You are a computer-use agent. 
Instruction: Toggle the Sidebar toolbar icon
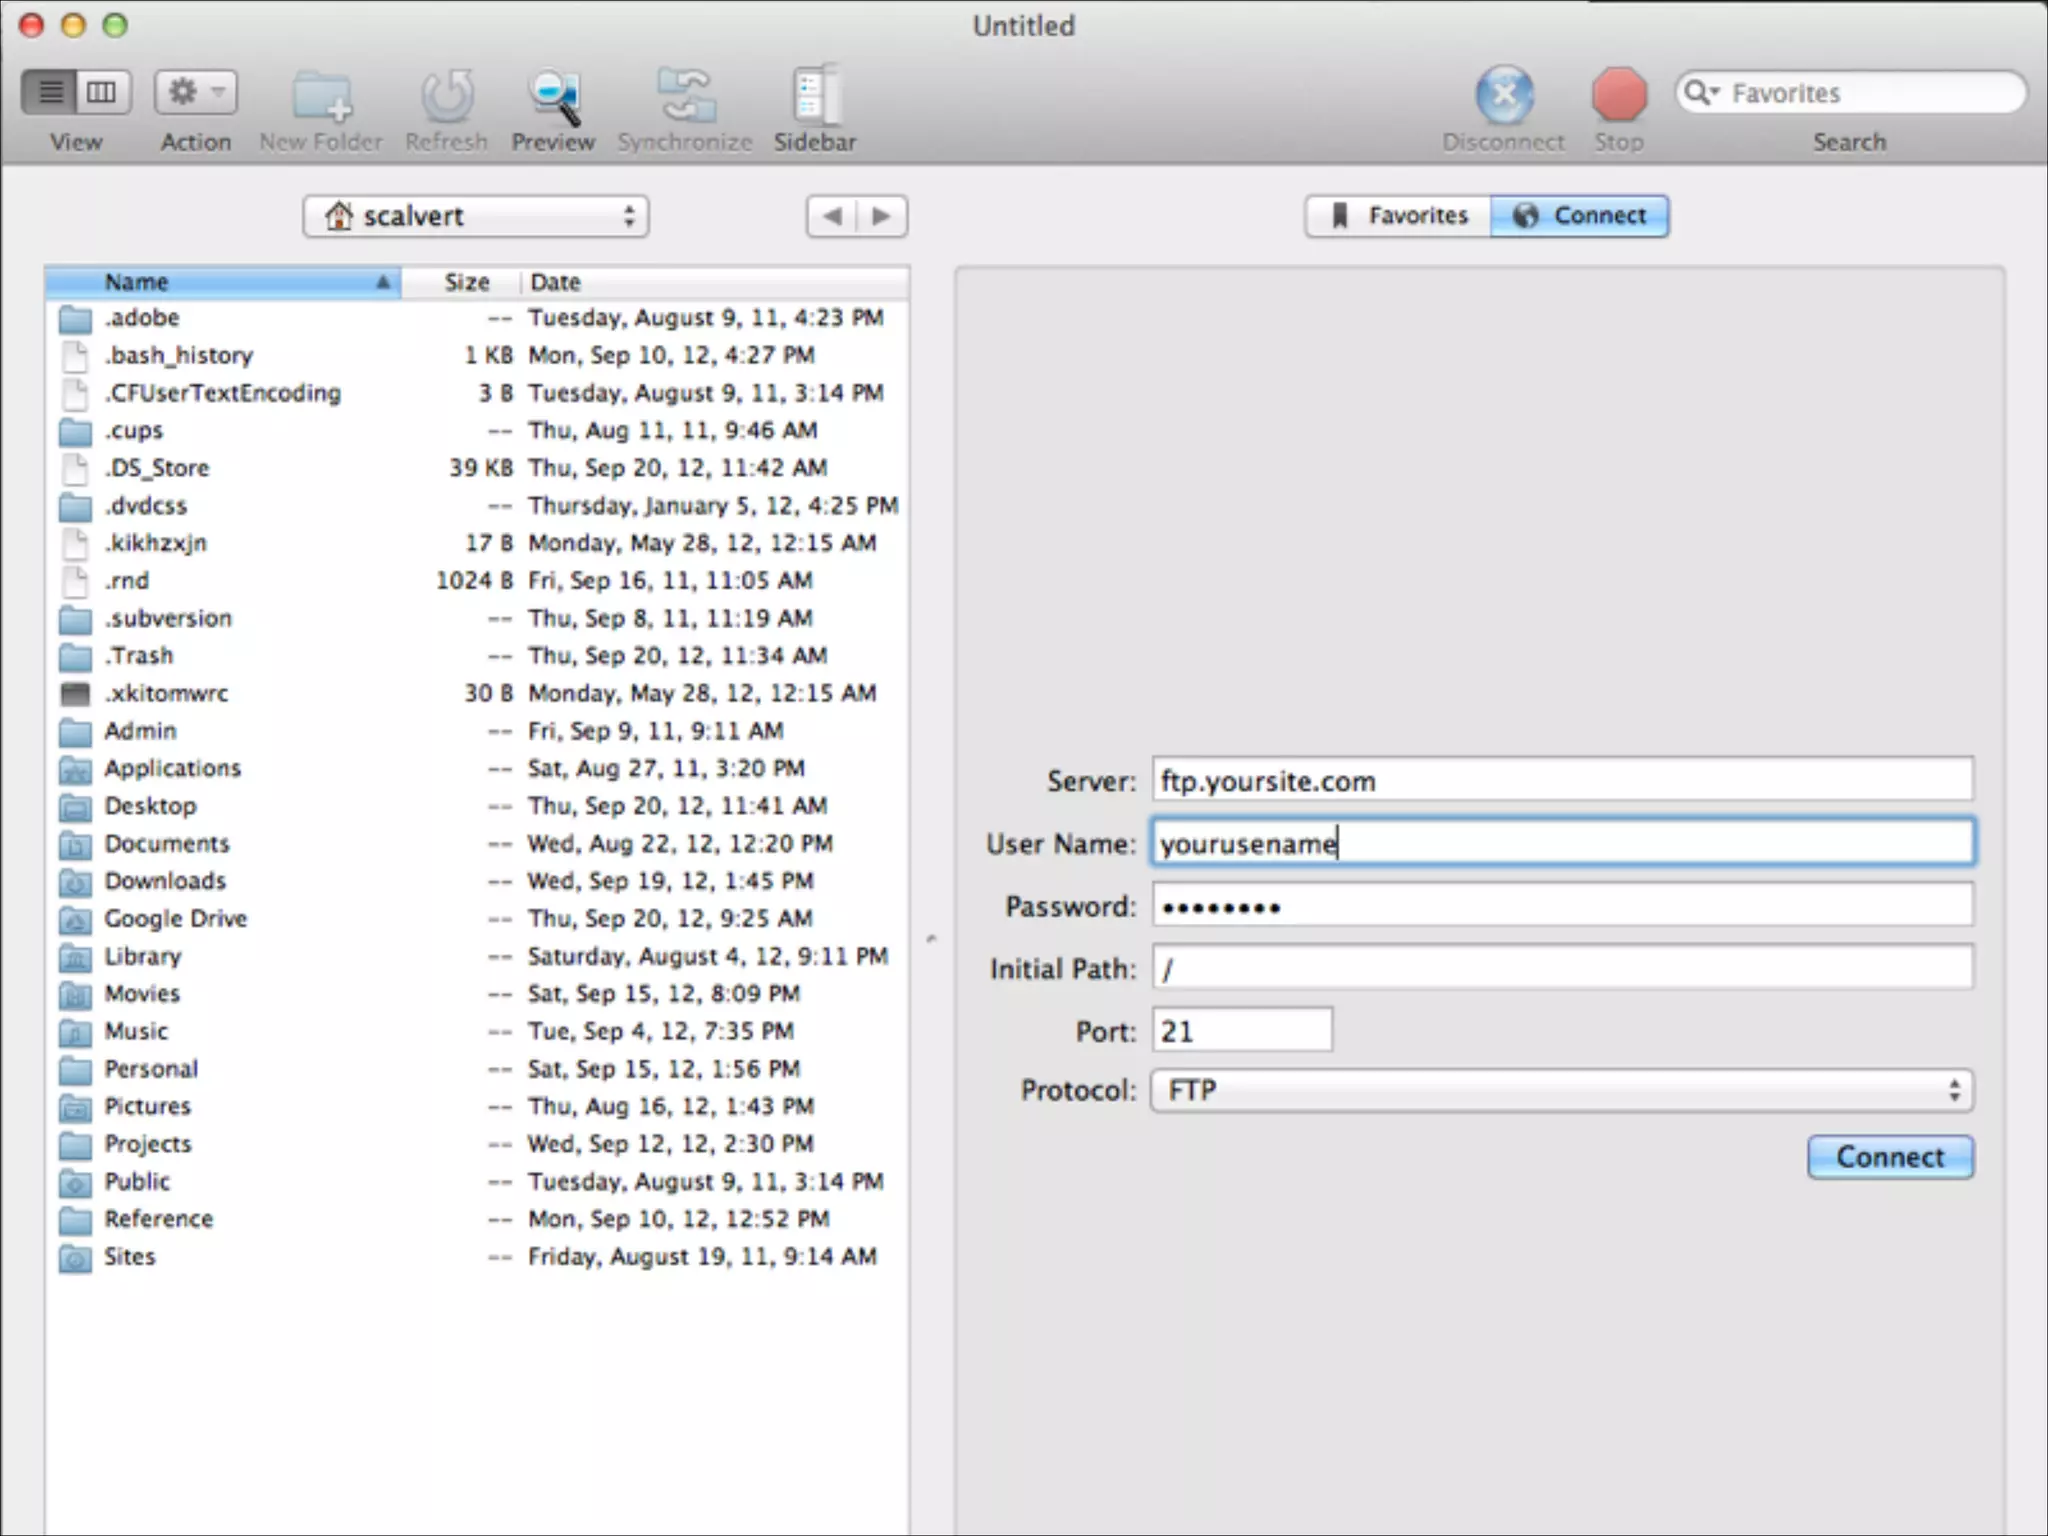click(x=814, y=97)
